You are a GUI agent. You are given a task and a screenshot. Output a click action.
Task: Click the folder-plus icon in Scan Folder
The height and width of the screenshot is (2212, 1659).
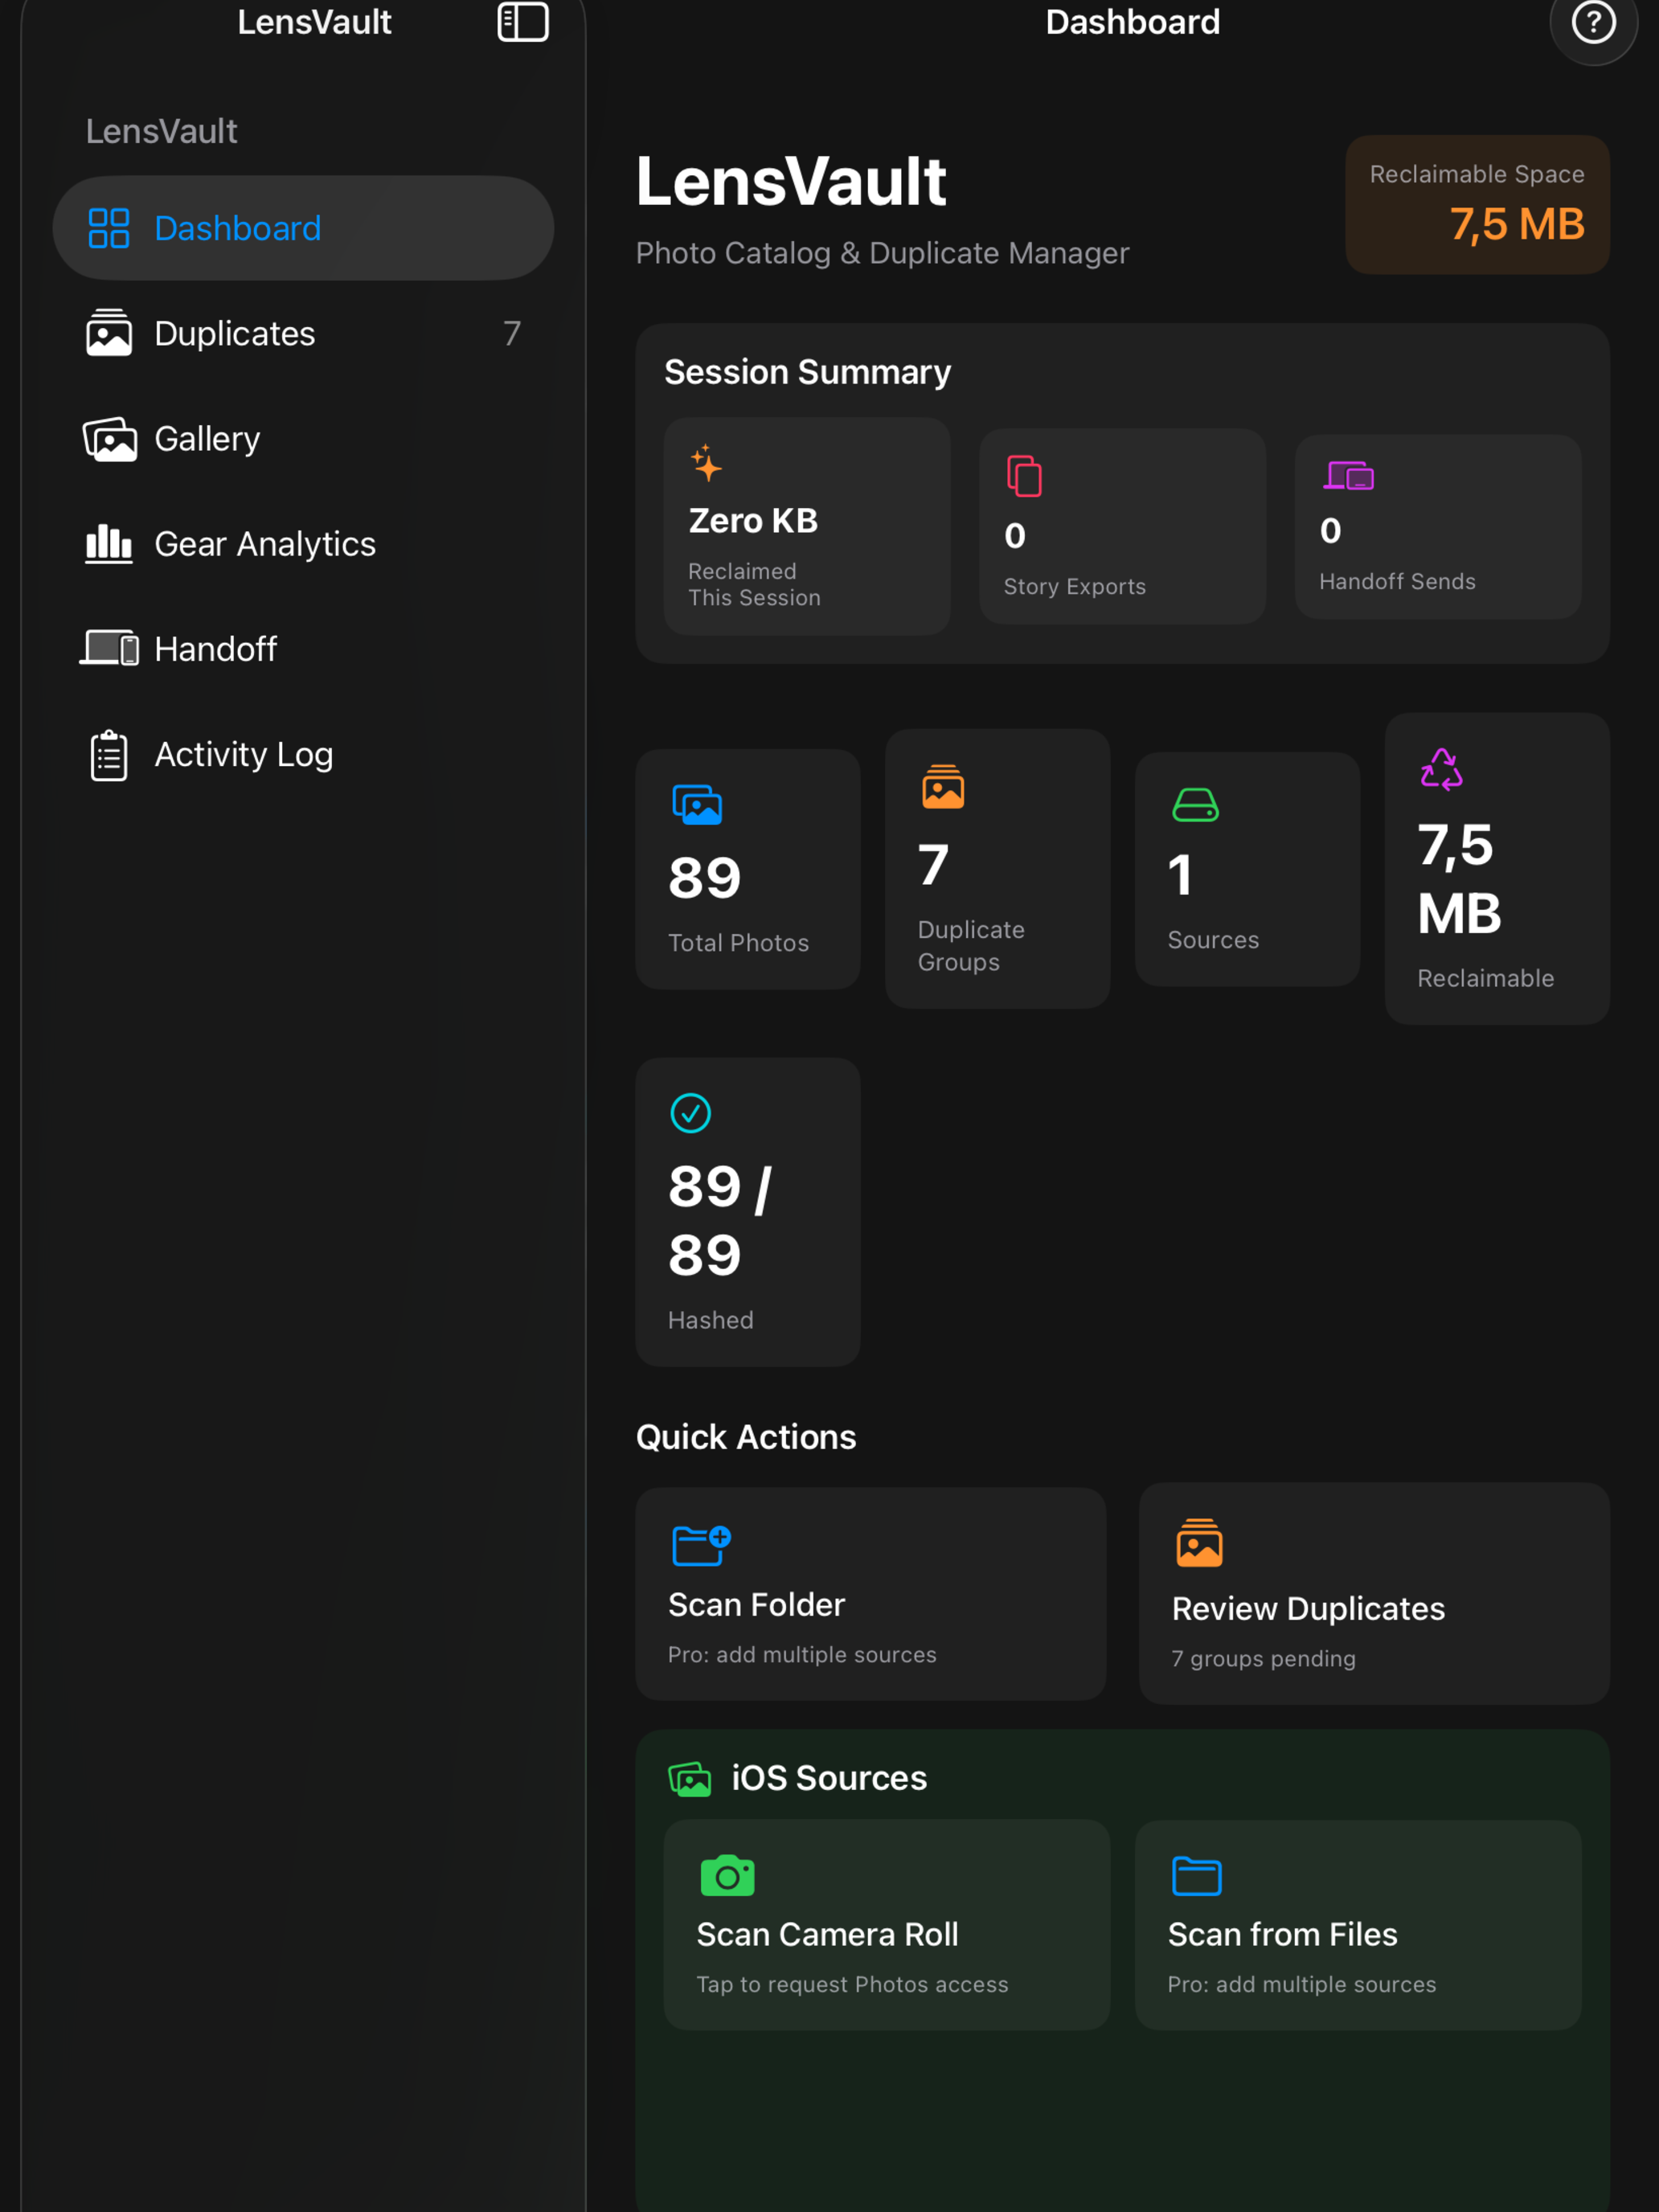pyautogui.click(x=701, y=1545)
